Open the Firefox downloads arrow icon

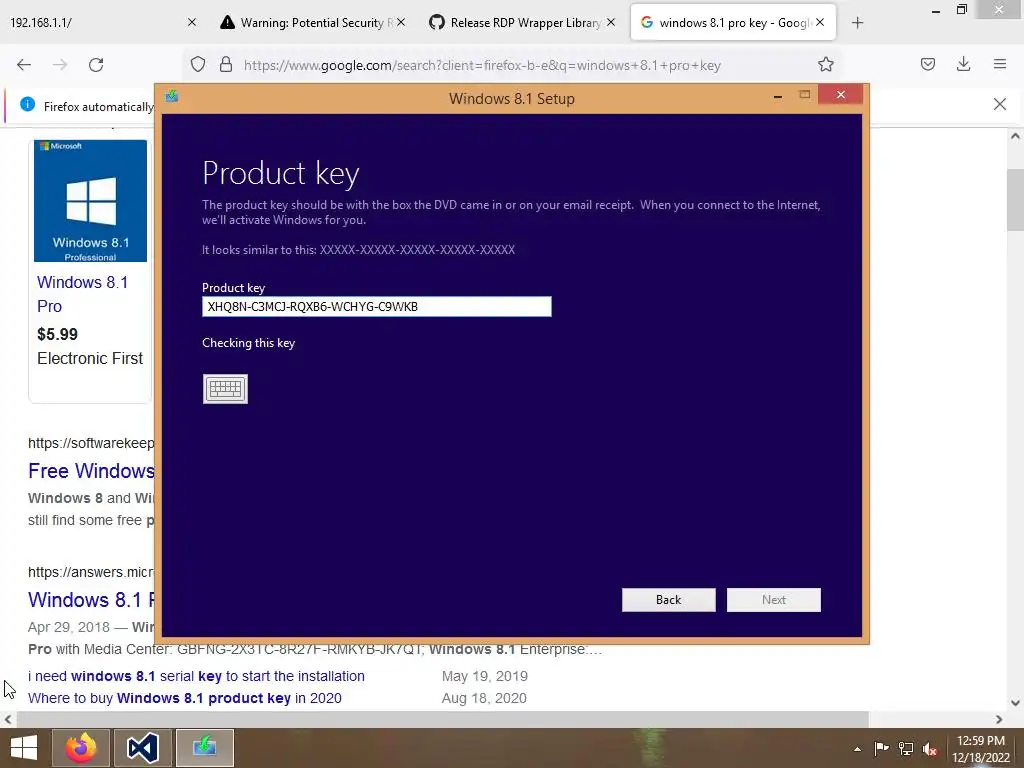pos(963,64)
